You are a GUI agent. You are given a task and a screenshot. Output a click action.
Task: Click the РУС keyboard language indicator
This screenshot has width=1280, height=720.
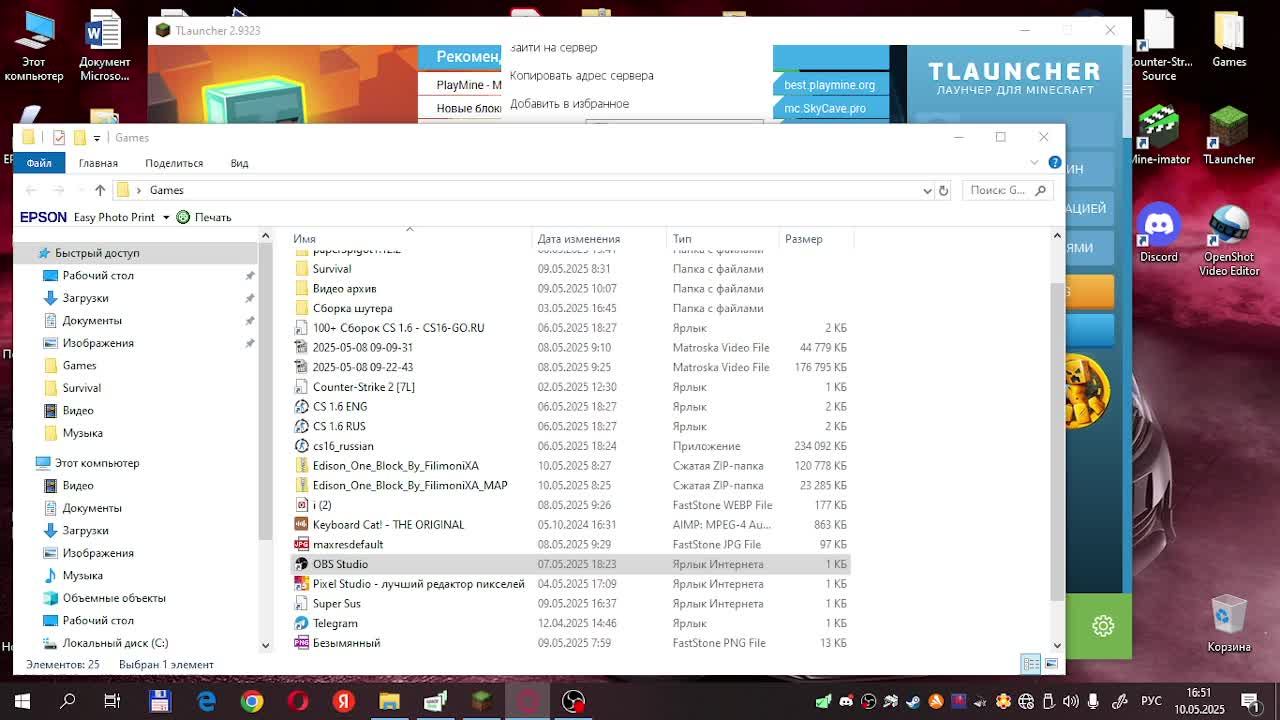pos(1151,701)
